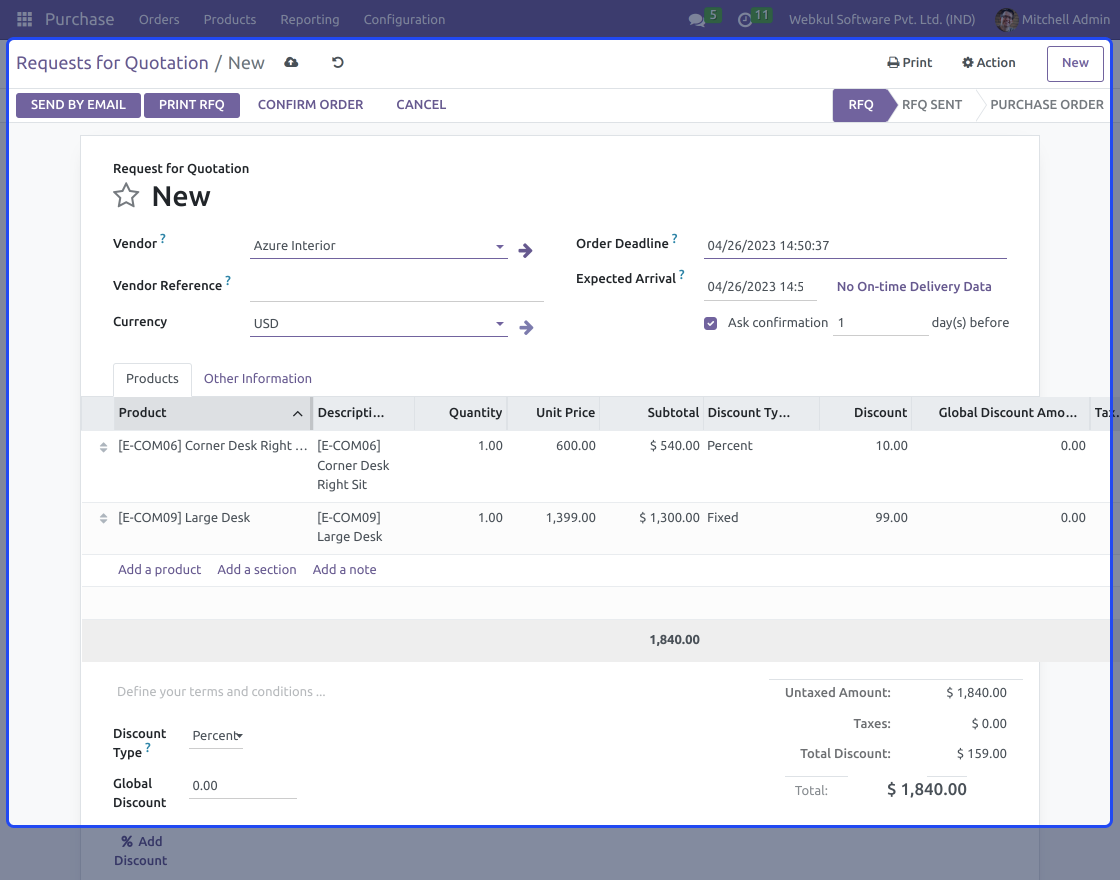
Task: Click No On-time Delivery Data link
Action: pyautogui.click(x=914, y=286)
